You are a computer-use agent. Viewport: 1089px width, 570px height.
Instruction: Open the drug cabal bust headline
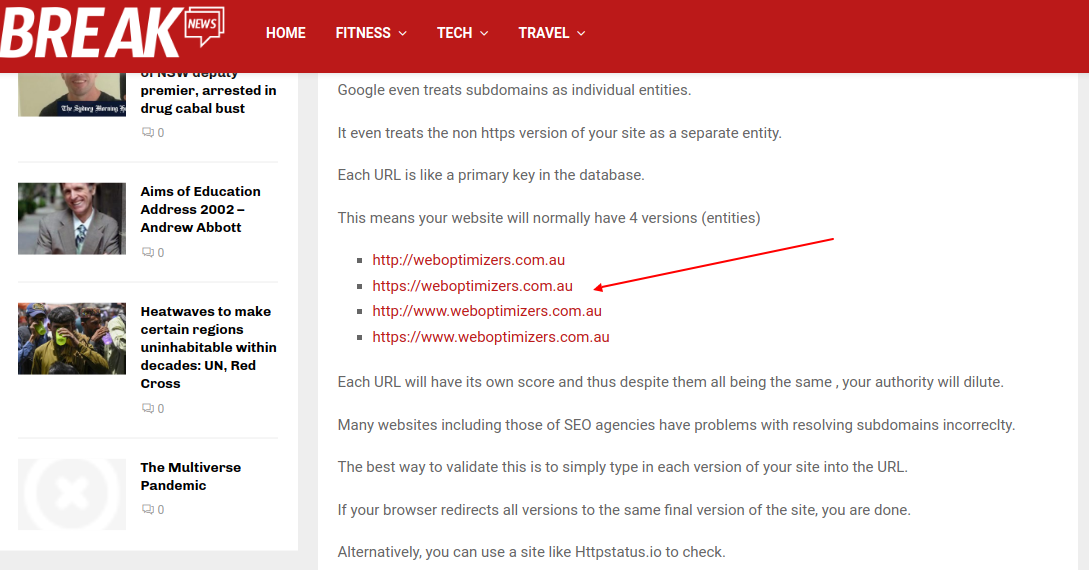tap(208, 98)
